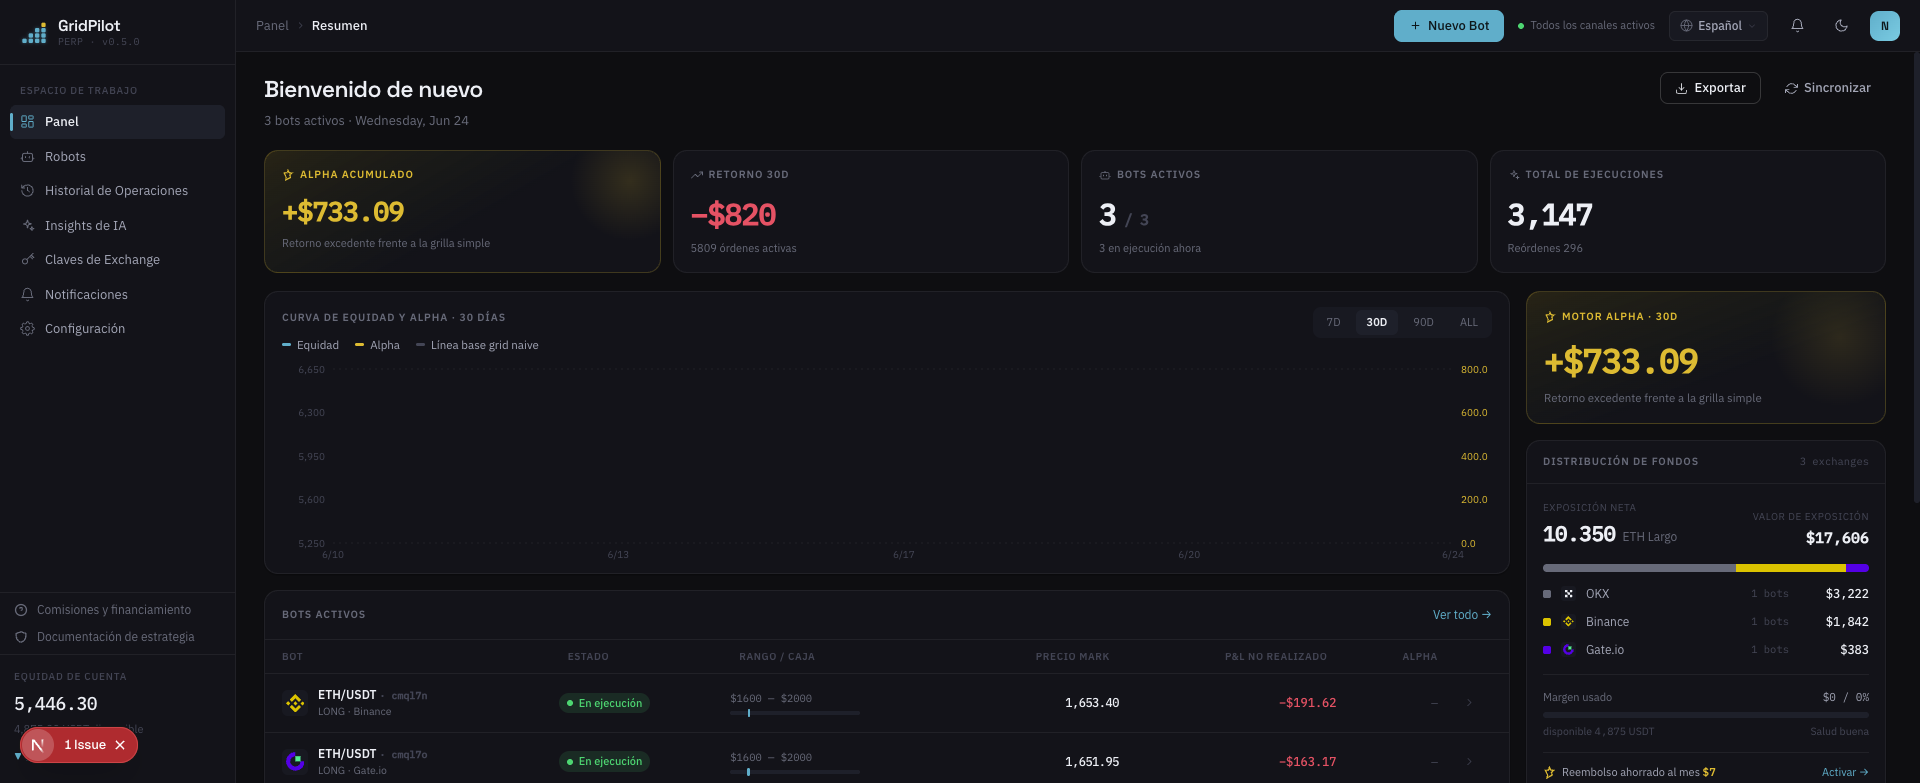The width and height of the screenshot is (1920, 783).
Task: Click the Reembolso ahorrado star icon
Action: coord(1550,772)
